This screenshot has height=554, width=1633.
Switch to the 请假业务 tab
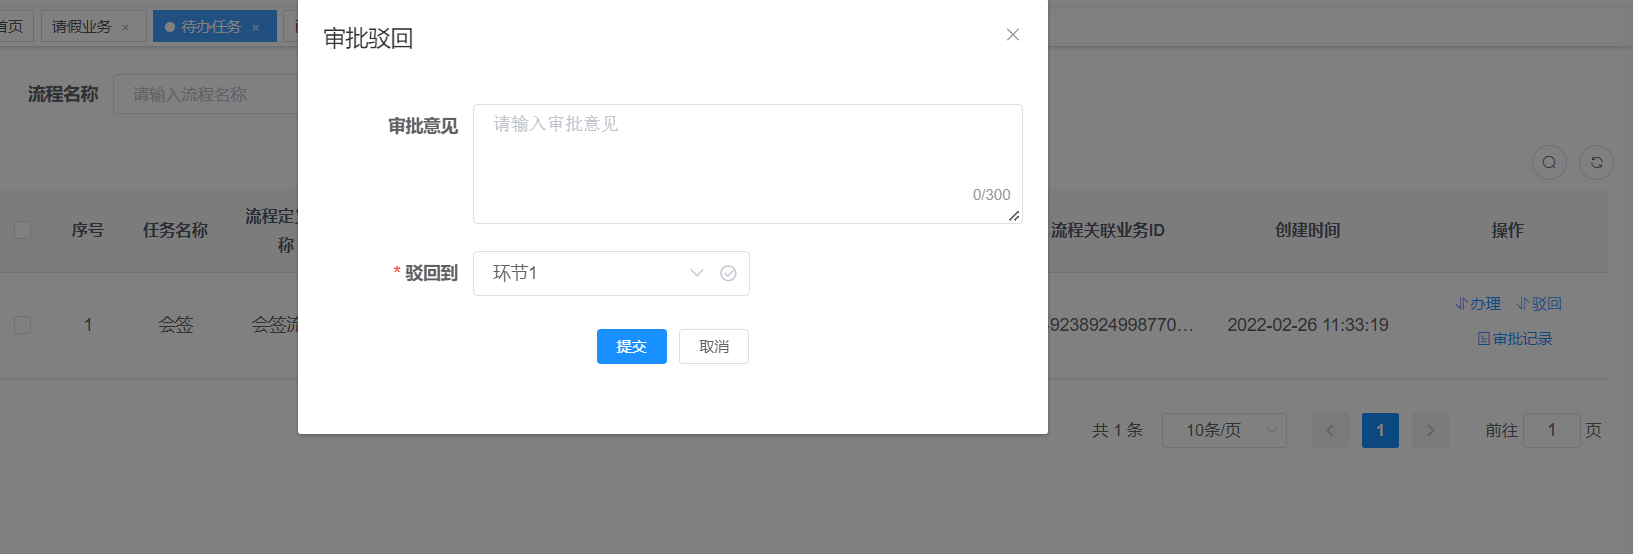[x=82, y=27]
